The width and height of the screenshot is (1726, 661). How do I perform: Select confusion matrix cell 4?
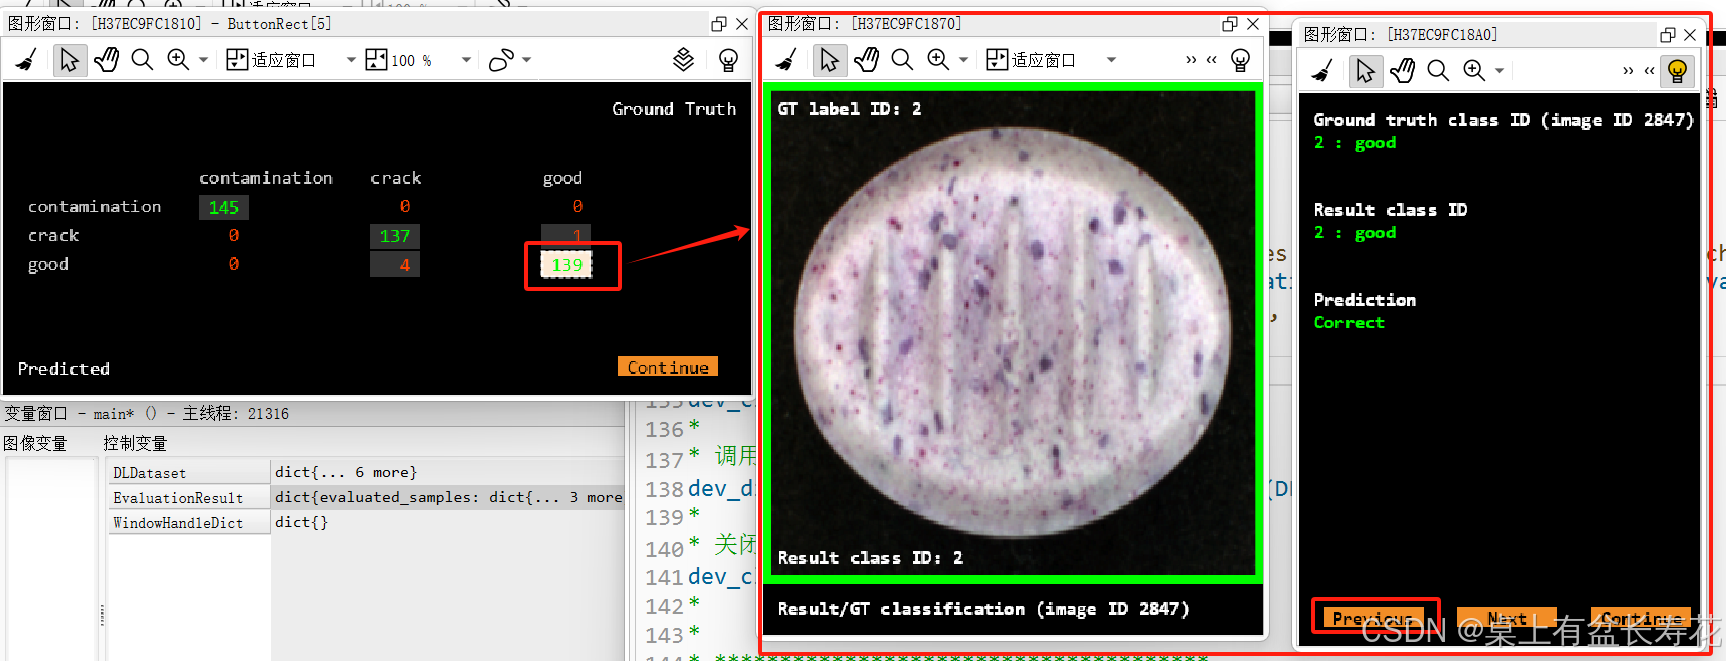[x=395, y=265]
